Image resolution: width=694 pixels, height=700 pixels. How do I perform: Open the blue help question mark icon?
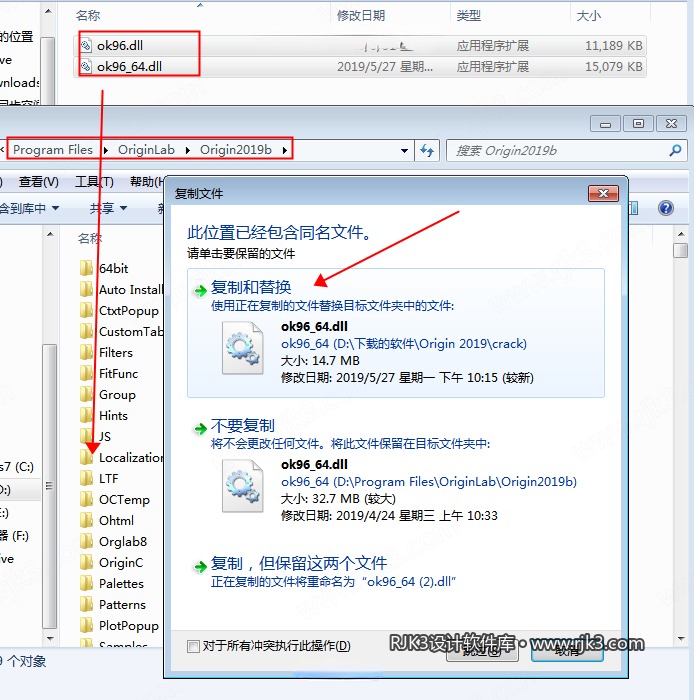[x=665, y=208]
